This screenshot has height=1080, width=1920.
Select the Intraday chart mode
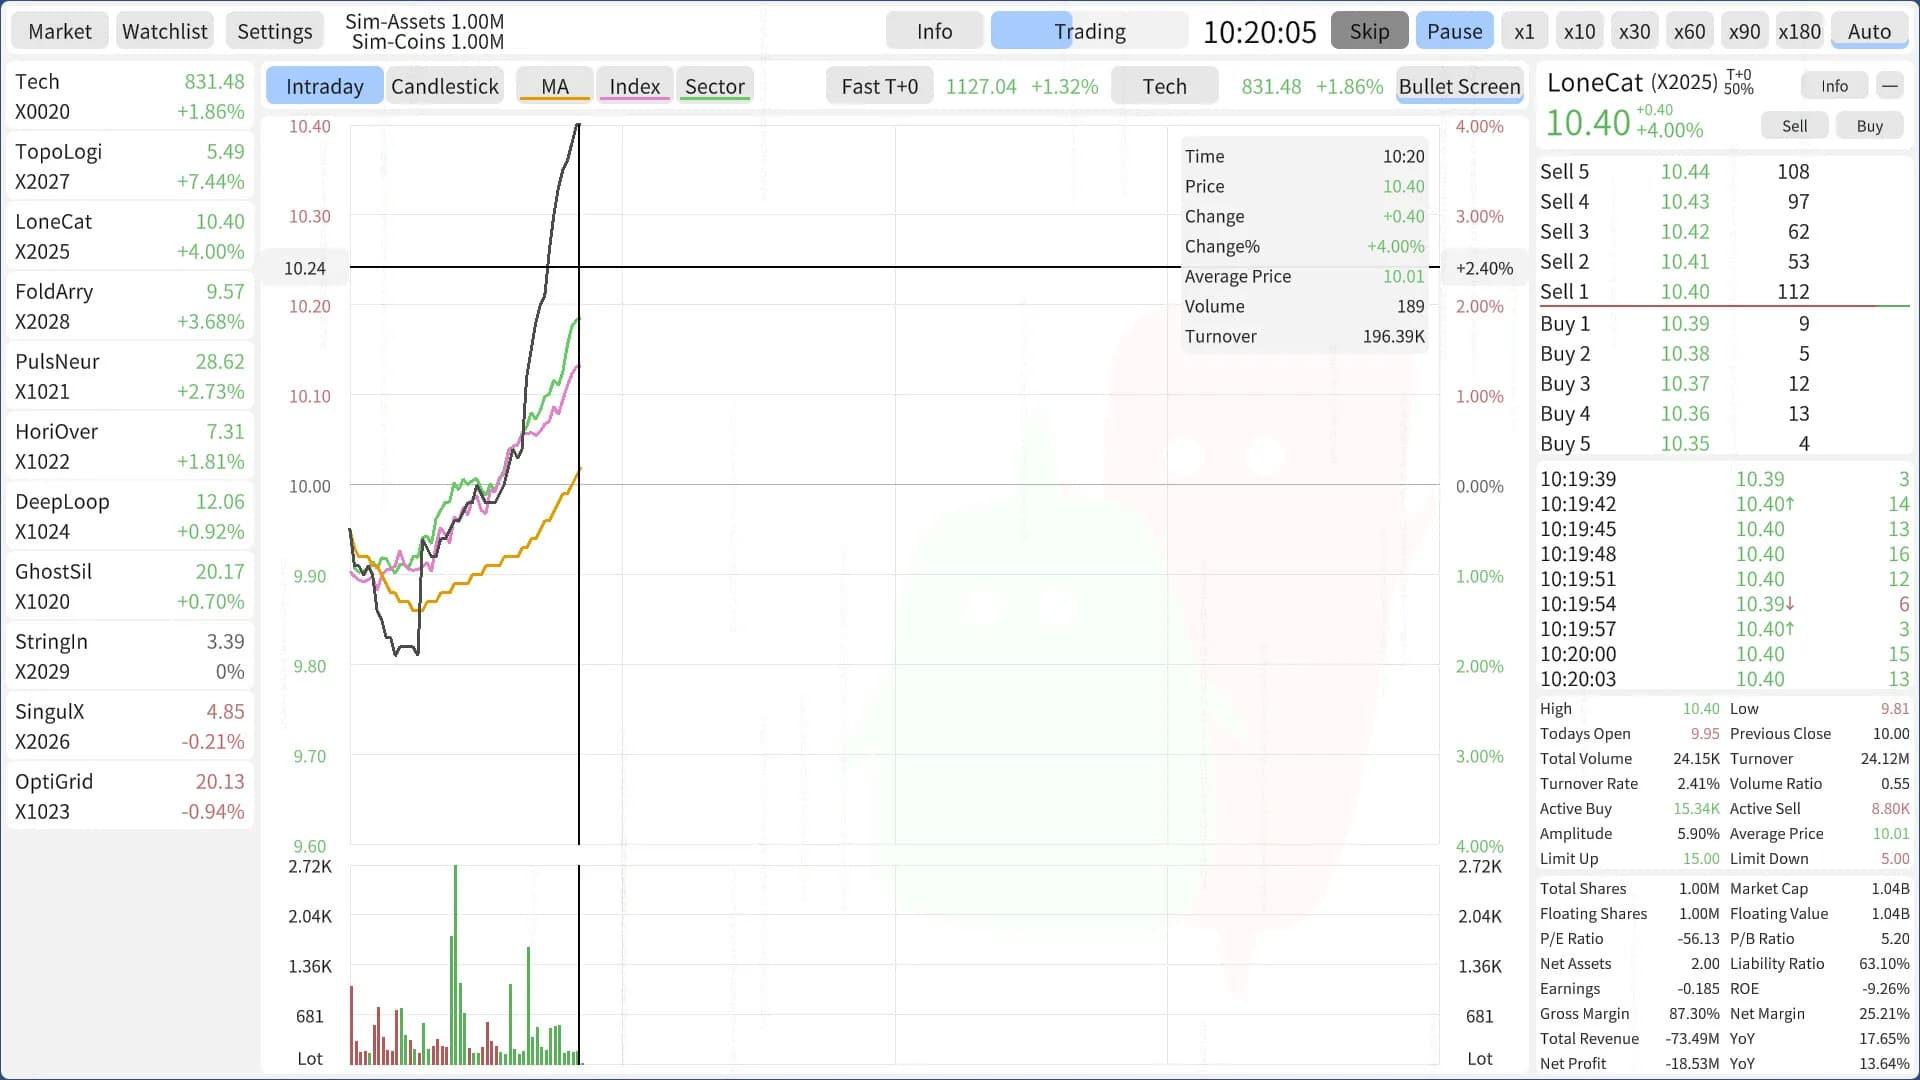(324, 86)
